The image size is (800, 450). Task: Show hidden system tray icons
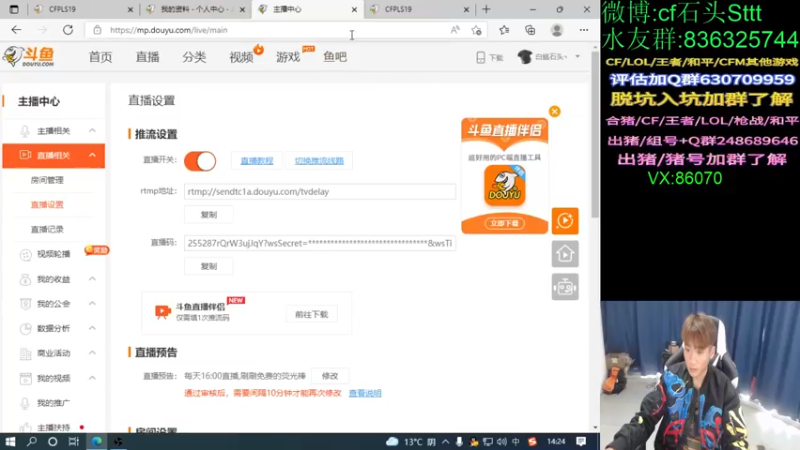(x=445, y=441)
